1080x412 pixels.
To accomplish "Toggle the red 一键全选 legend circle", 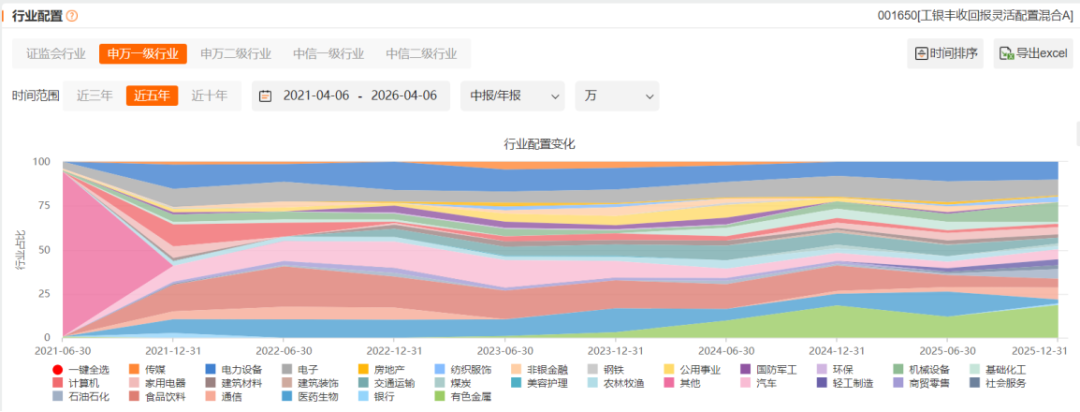I will [x=58, y=370].
